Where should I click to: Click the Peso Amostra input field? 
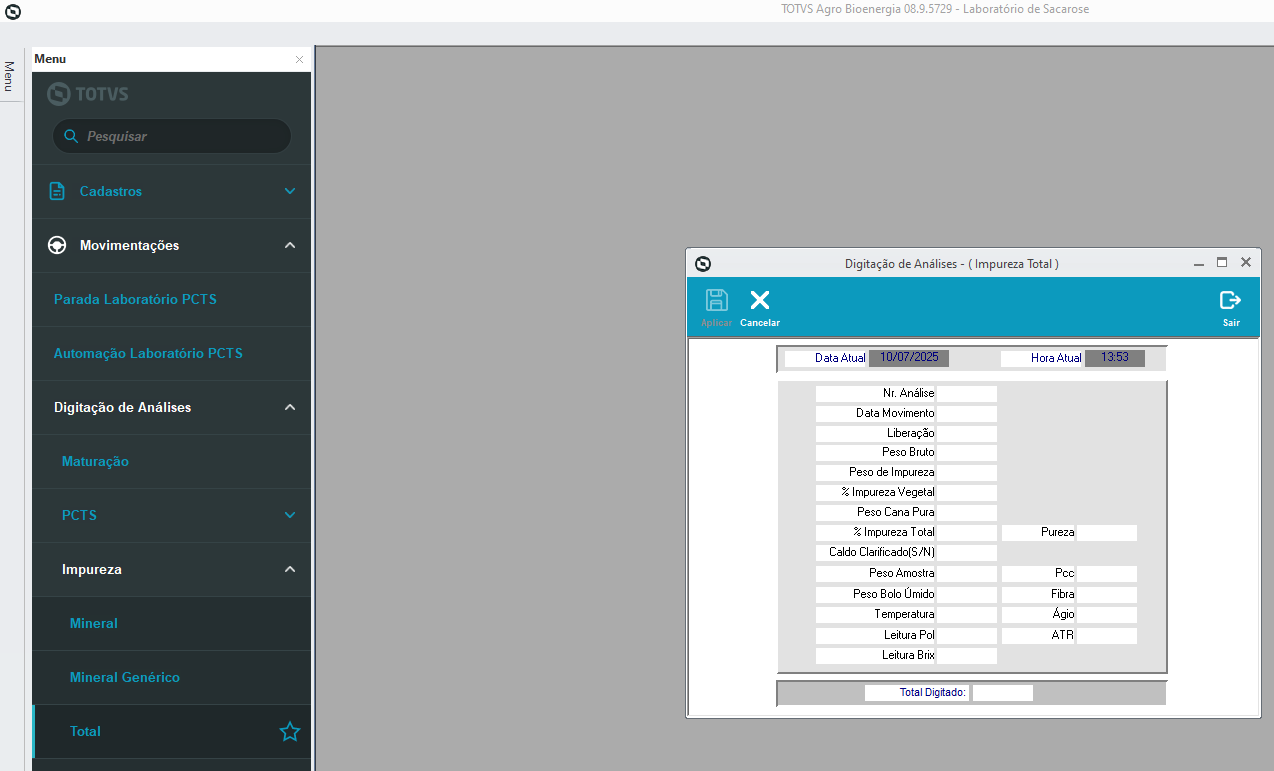pyautogui.click(x=967, y=574)
